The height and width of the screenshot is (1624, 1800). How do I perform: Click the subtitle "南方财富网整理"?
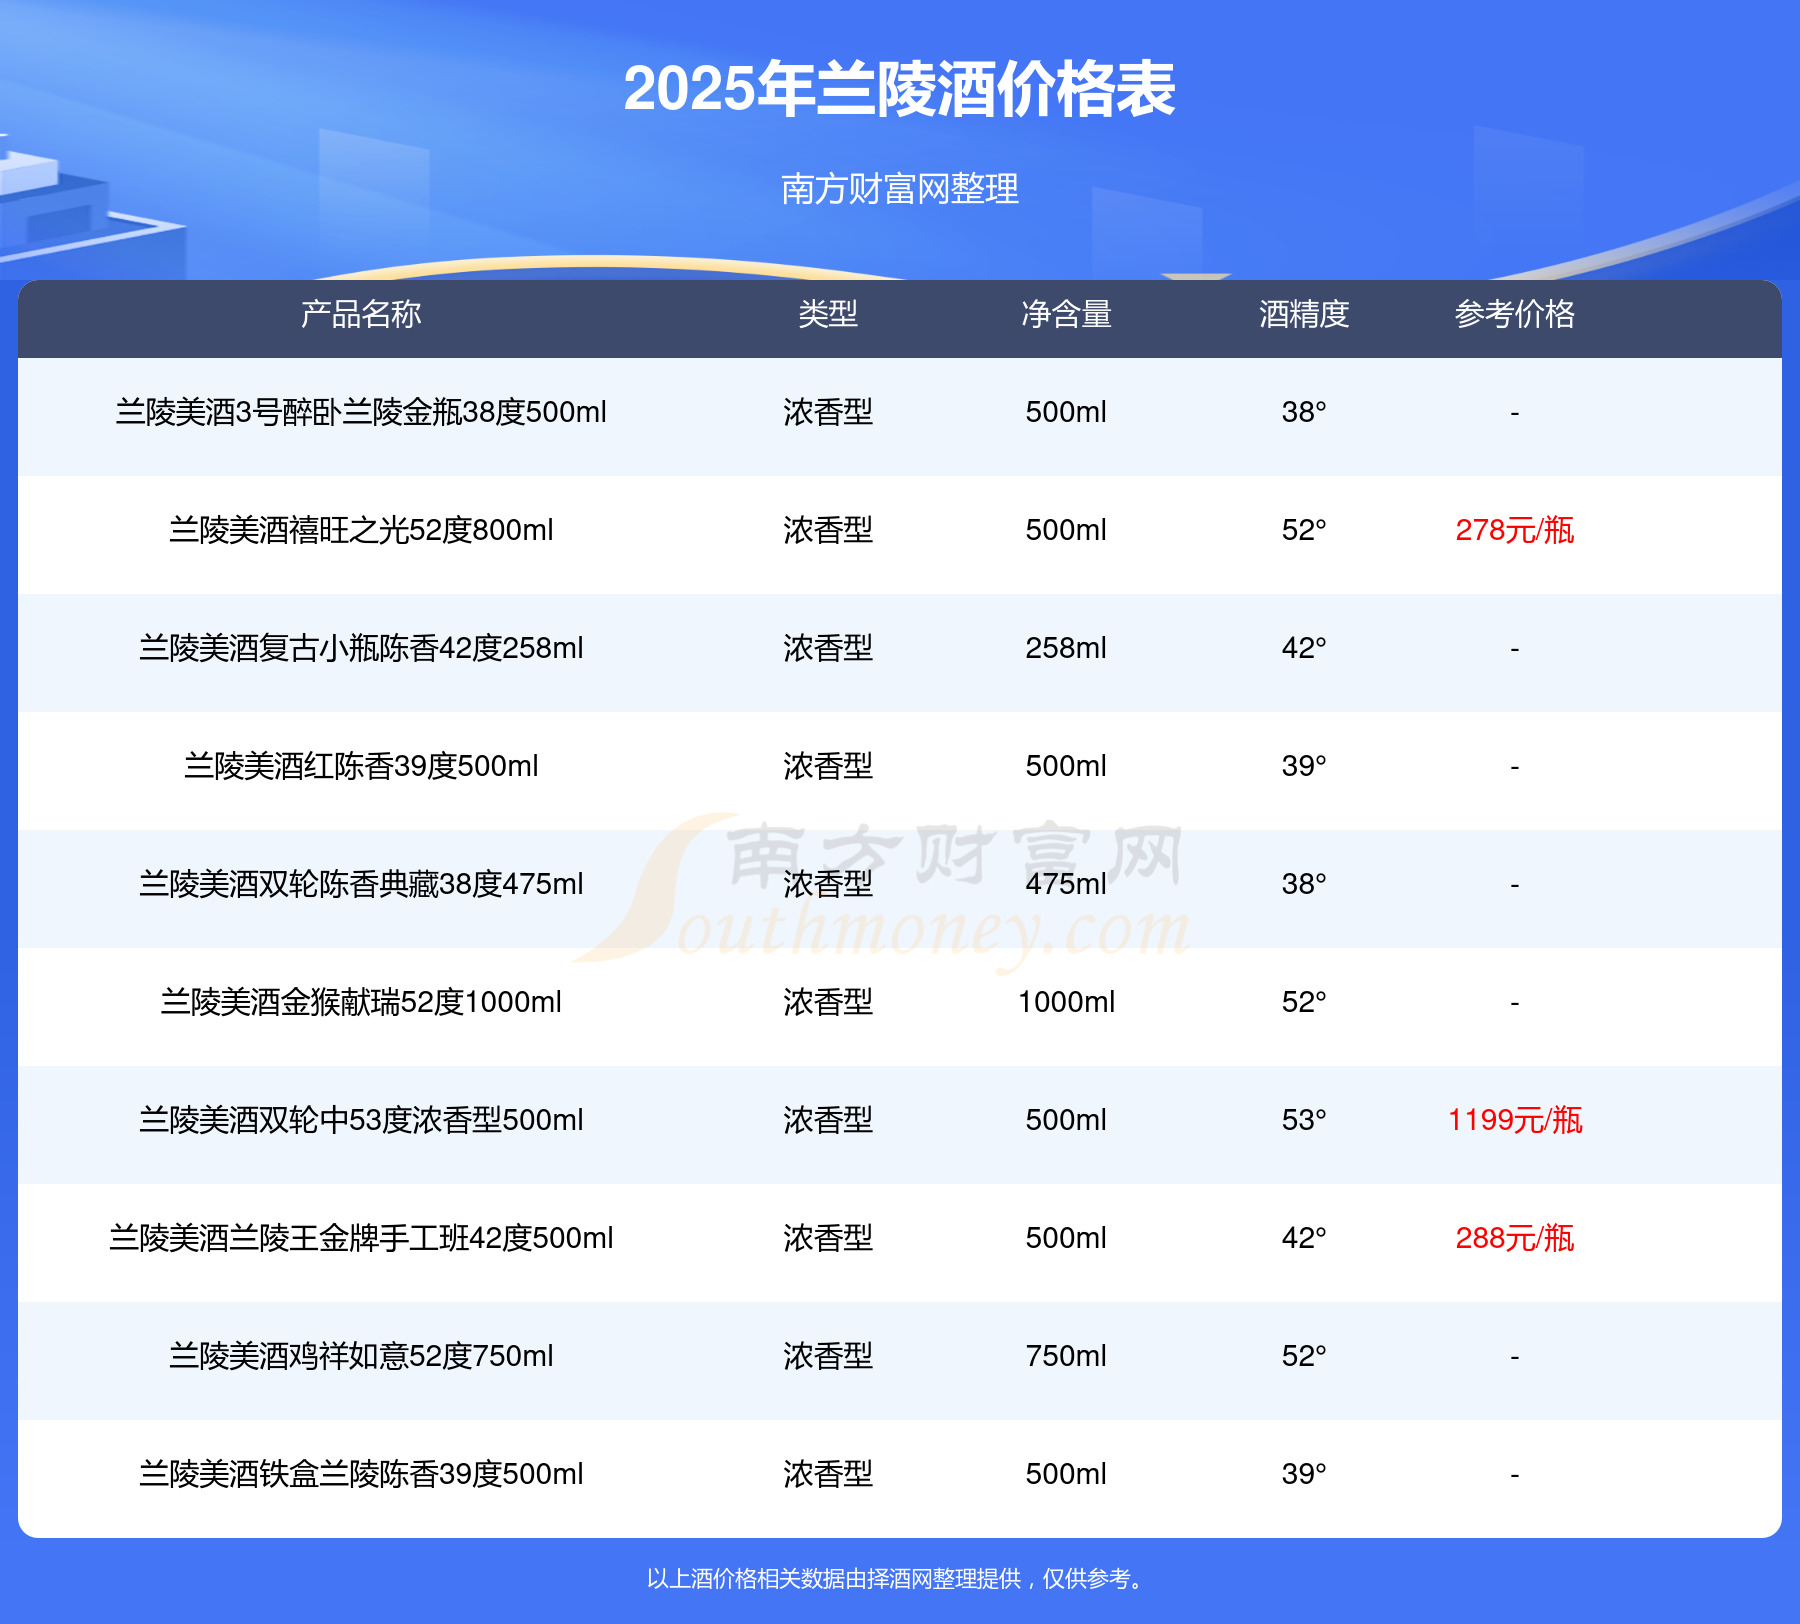point(900,189)
